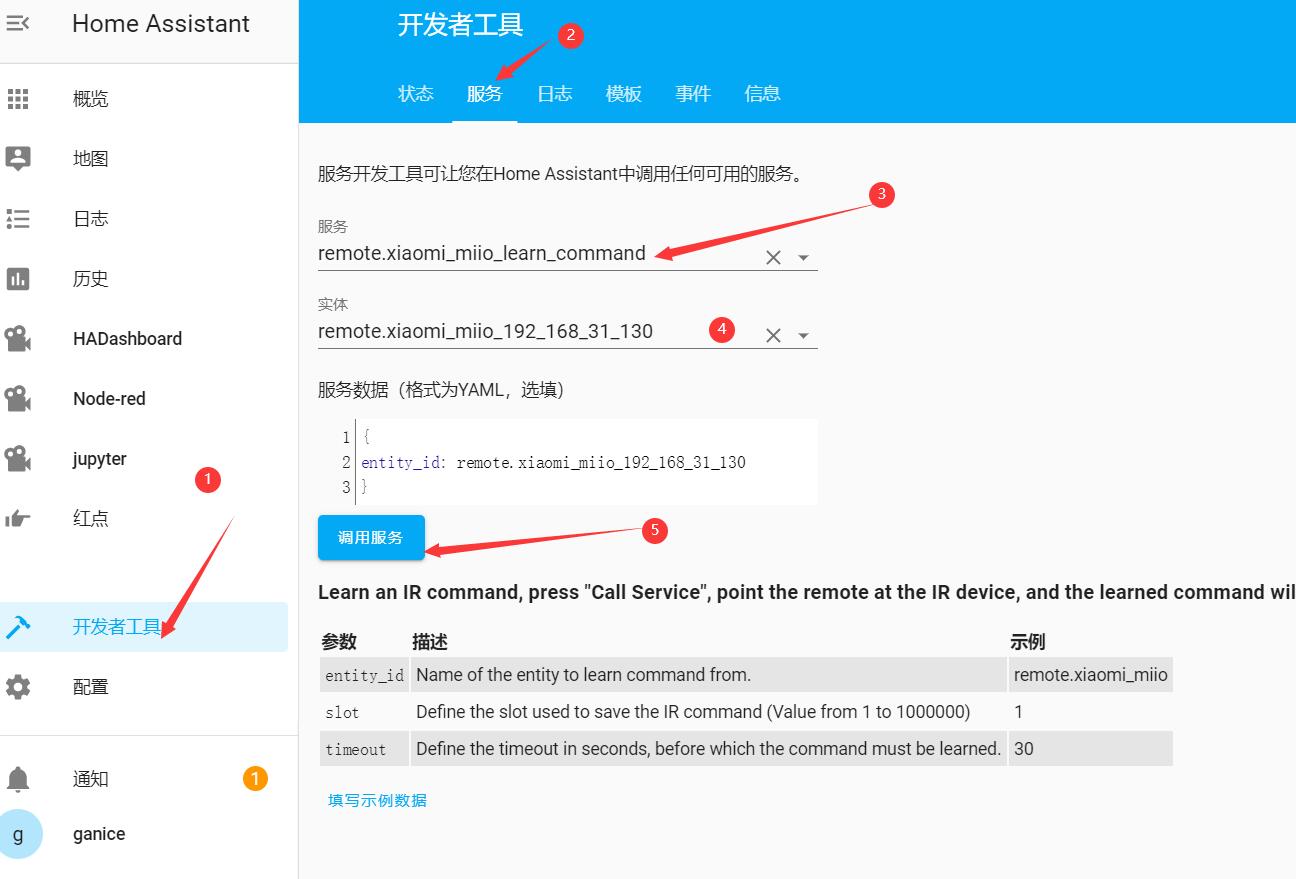Screen dimensions: 1296x879
Task: Open 配置 configuration settings
Action: pos(90,686)
